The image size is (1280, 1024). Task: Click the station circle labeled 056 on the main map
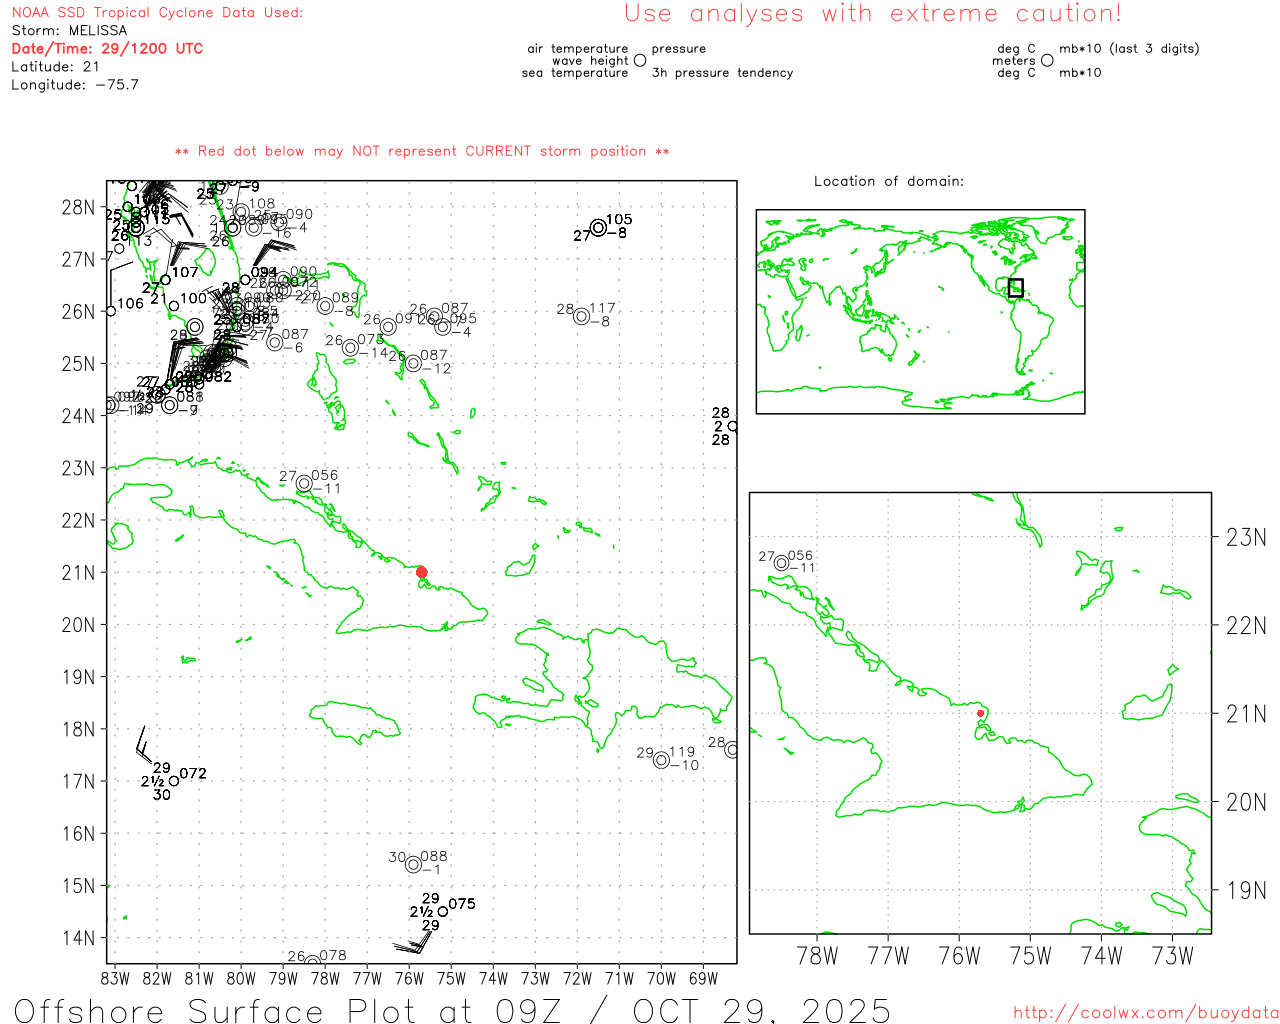(x=304, y=484)
